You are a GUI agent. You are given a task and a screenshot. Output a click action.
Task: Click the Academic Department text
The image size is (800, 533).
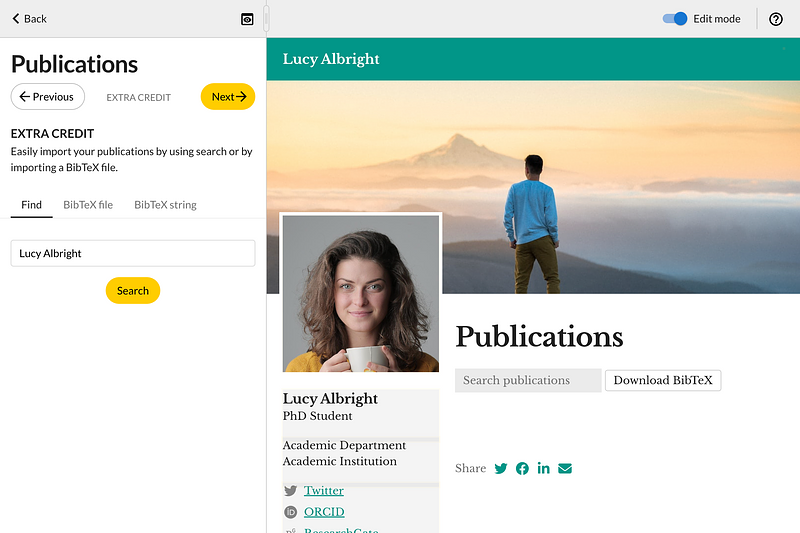coord(344,445)
